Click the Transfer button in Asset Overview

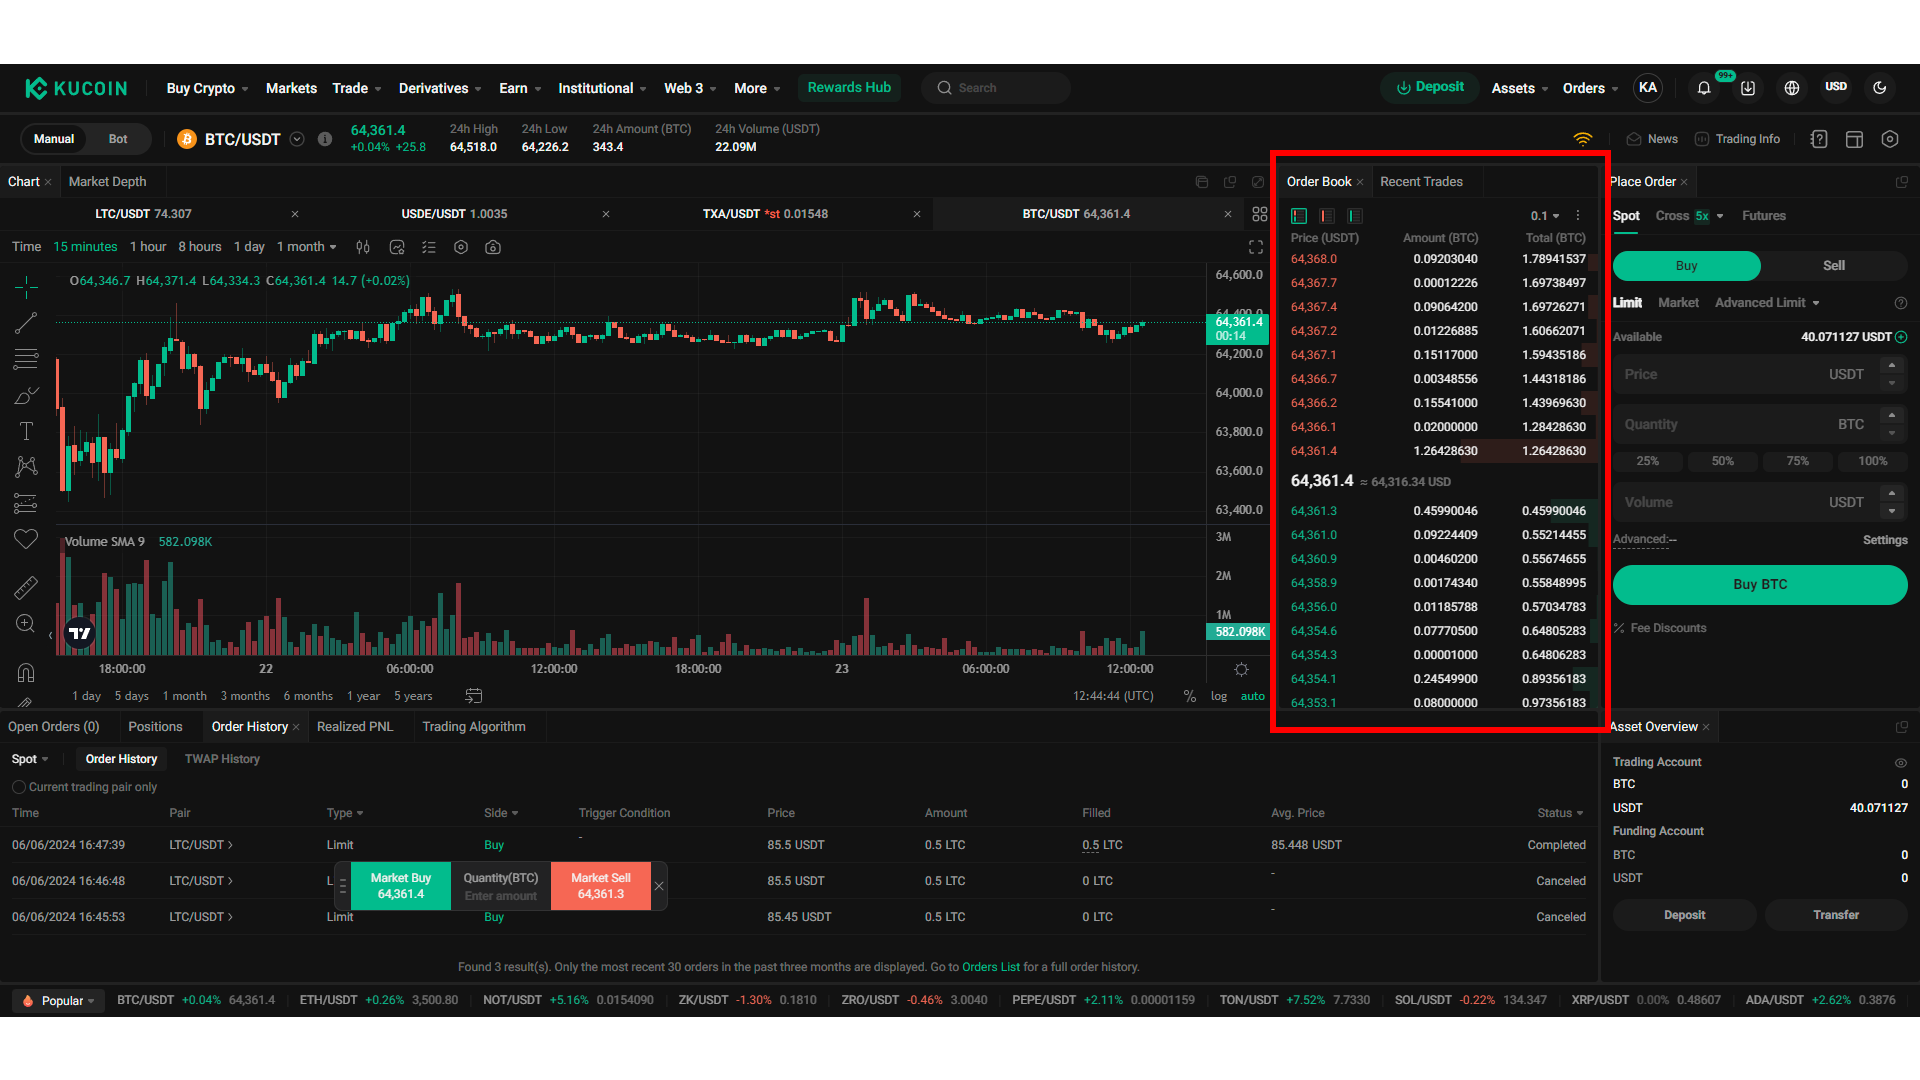[x=1836, y=915]
